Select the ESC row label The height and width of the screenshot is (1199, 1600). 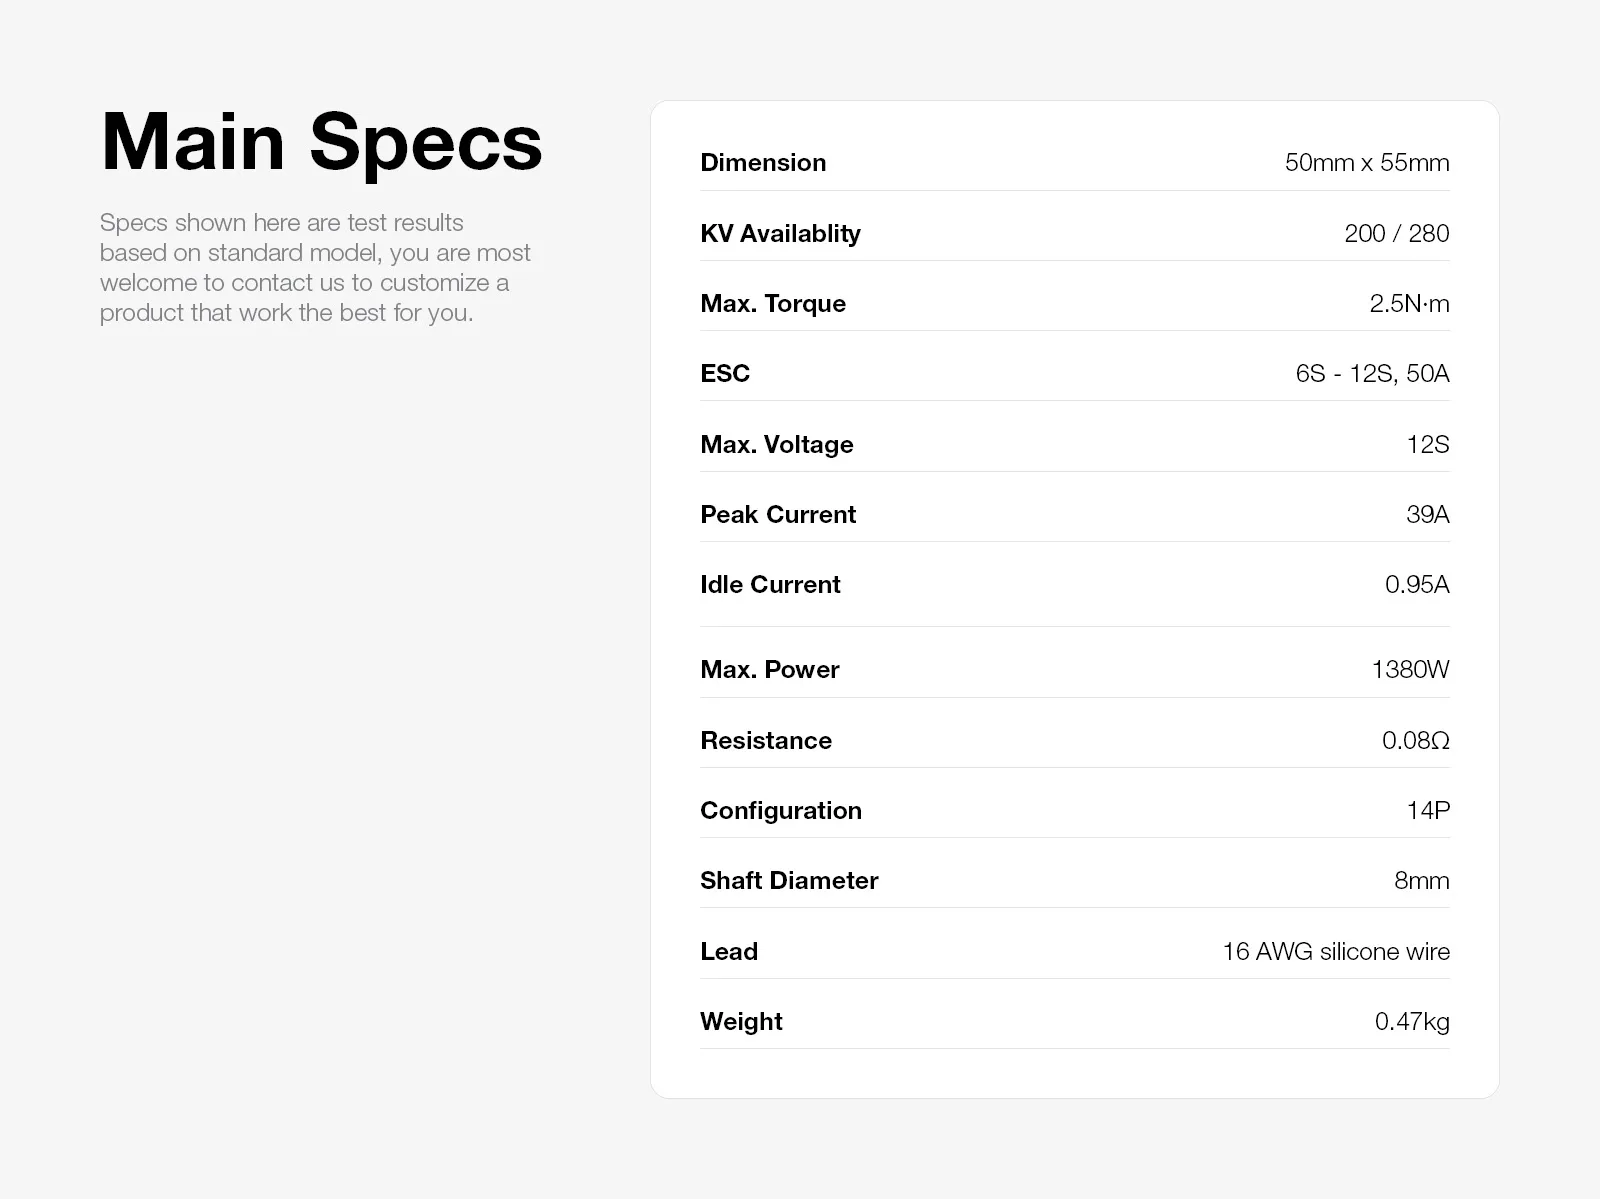coord(725,373)
